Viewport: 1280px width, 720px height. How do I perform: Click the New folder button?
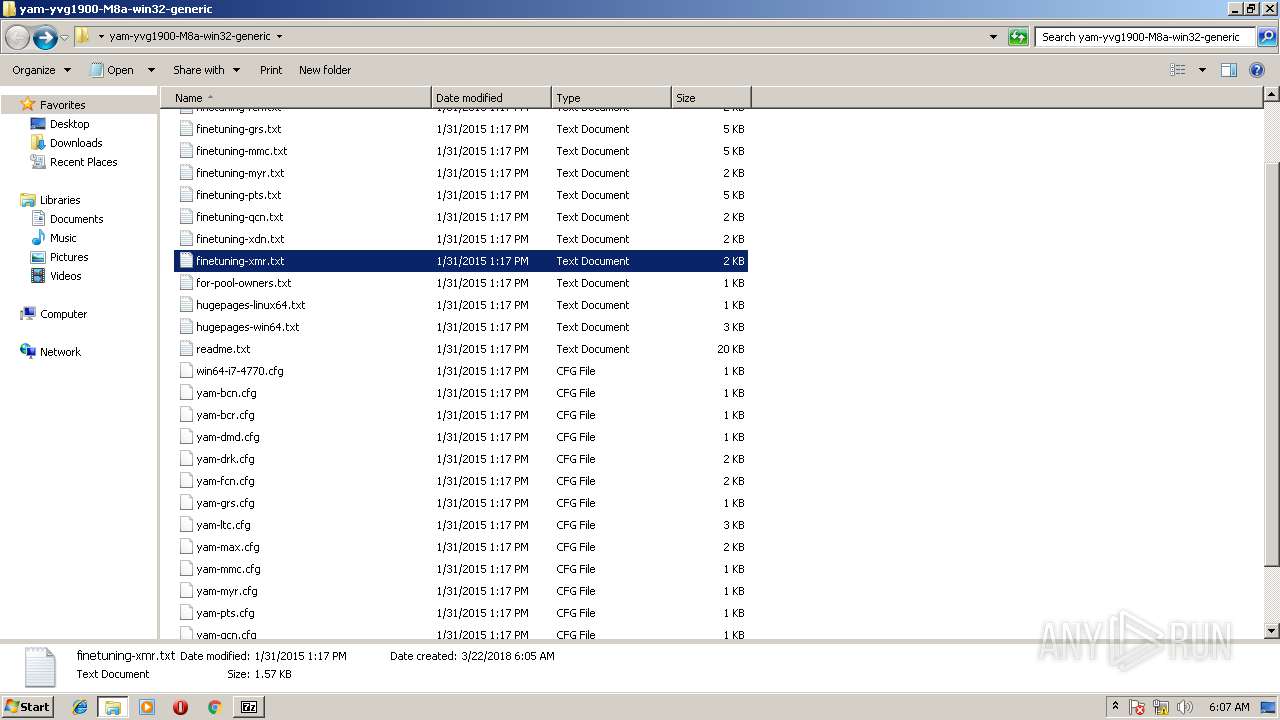coord(325,70)
